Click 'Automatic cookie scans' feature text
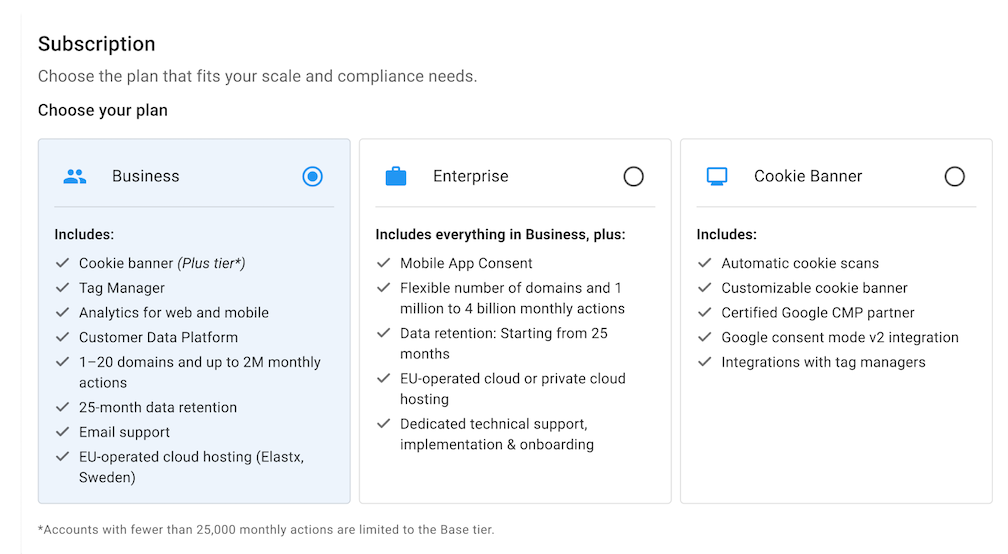Screen dimensions: 1008x554 point(800,264)
